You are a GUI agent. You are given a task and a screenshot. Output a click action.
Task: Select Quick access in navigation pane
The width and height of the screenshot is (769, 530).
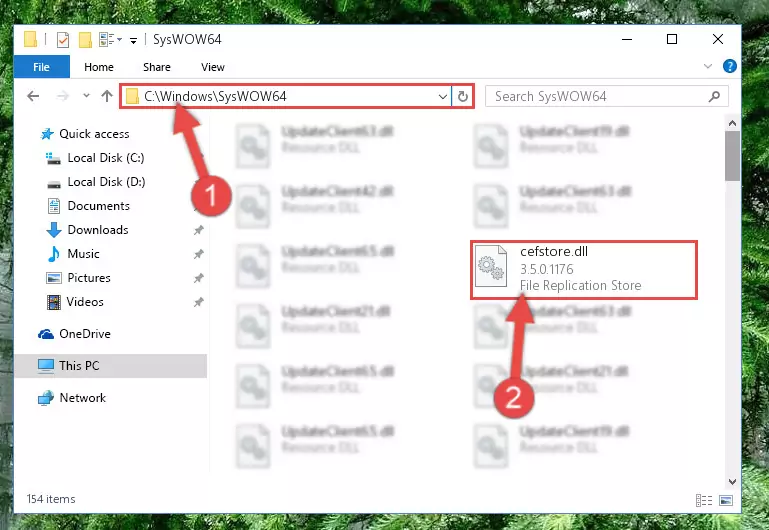pos(94,133)
